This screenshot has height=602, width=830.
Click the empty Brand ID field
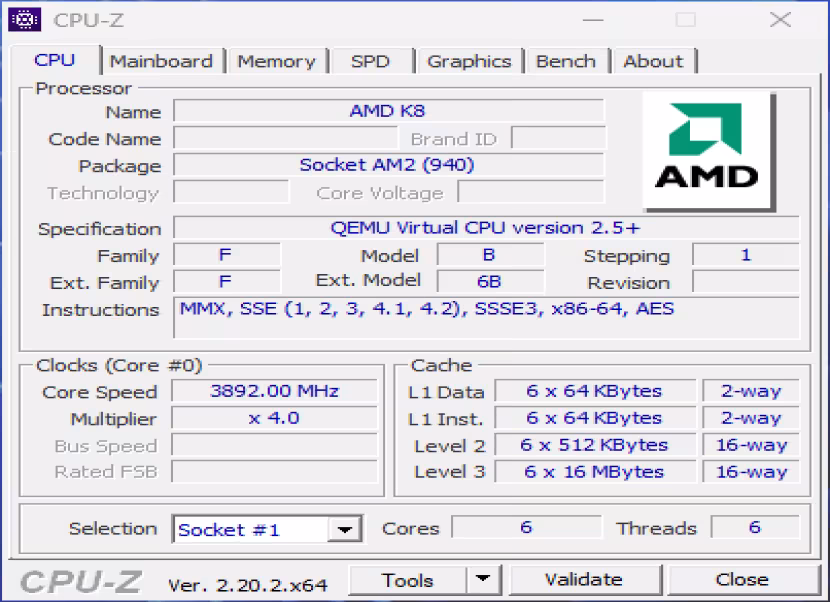tap(558, 138)
